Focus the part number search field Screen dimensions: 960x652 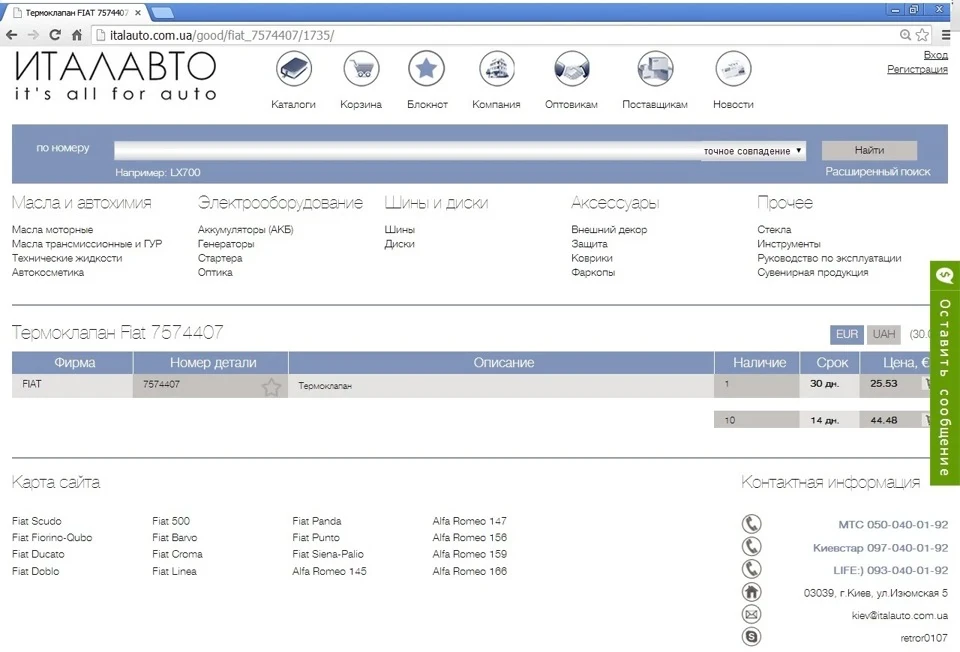407,151
